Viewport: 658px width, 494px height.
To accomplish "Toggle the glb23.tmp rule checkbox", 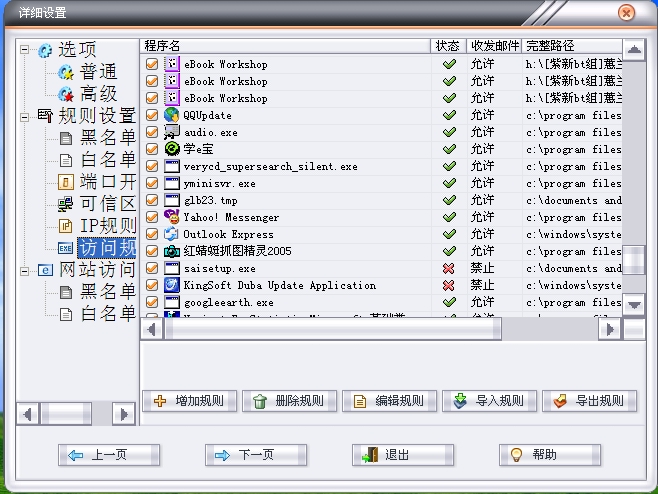I will [x=152, y=200].
